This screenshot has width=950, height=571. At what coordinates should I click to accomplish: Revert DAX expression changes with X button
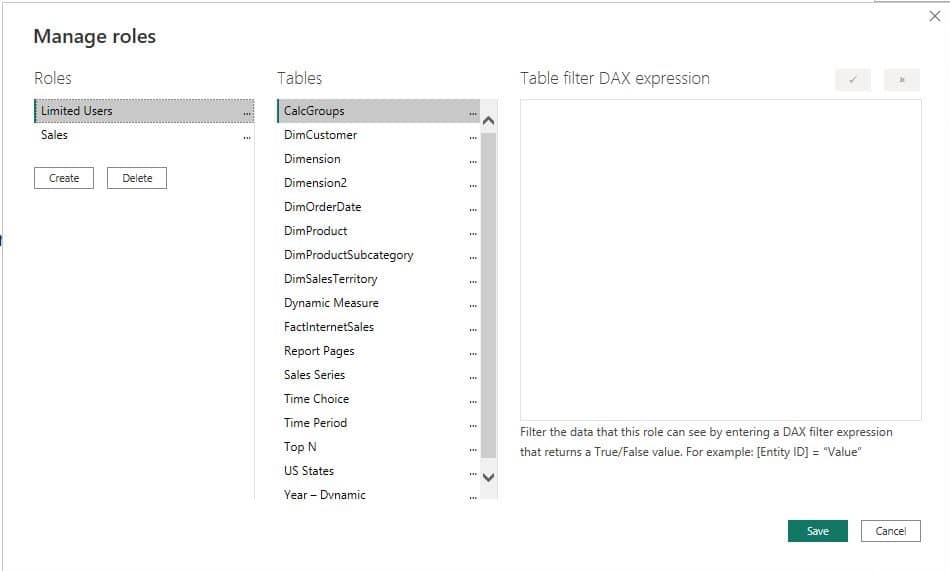902,79
